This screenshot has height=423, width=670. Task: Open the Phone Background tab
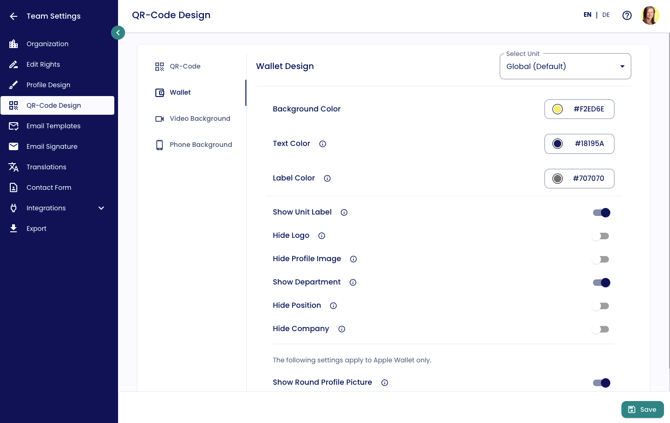tap(200, 145)
